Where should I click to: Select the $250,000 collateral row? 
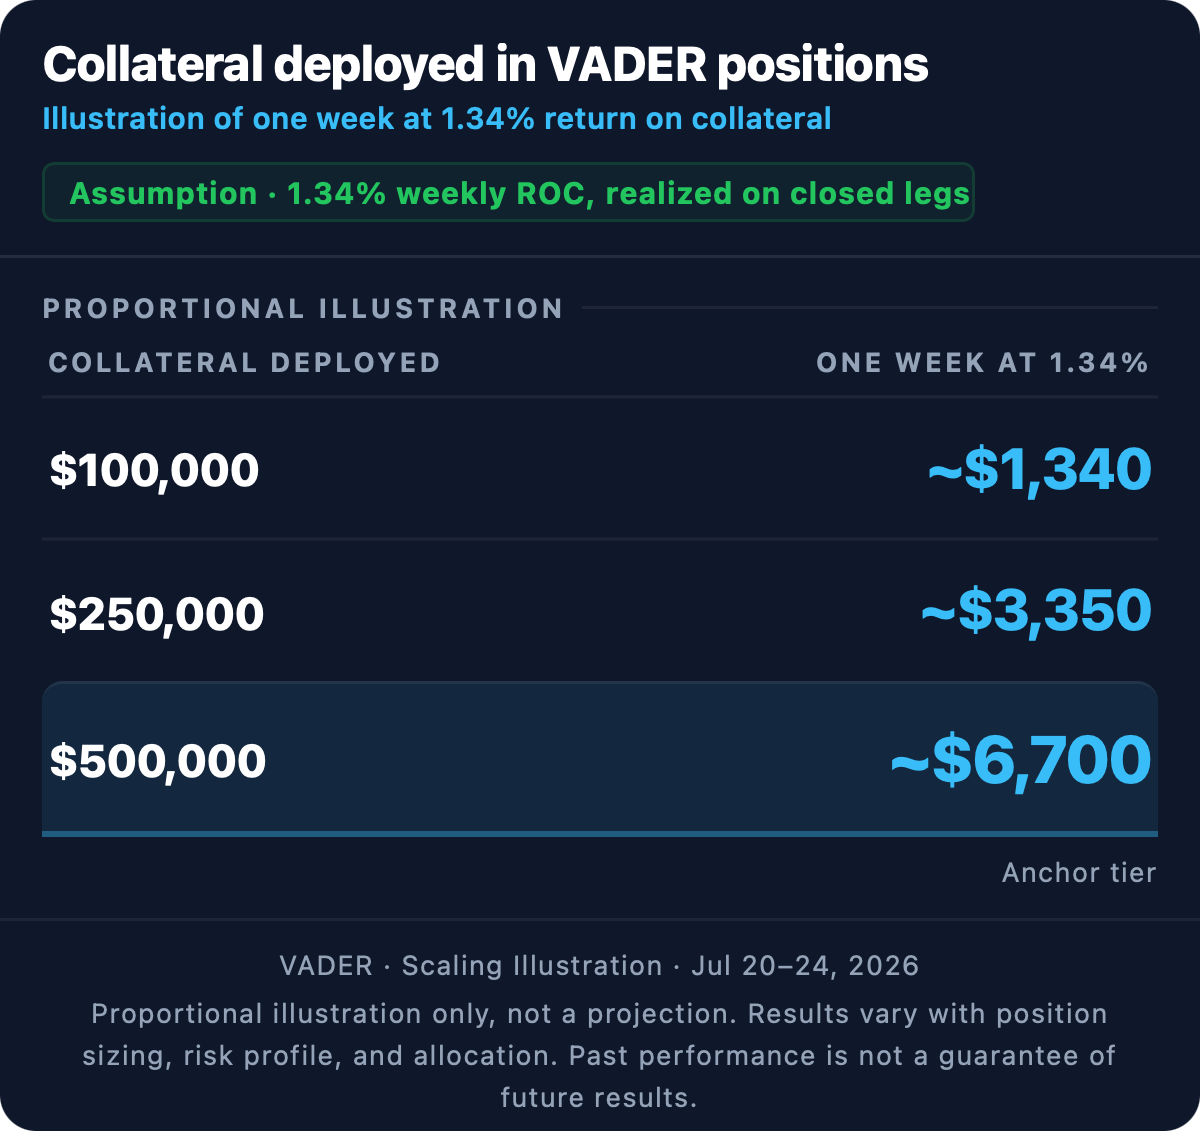(600, 612)
